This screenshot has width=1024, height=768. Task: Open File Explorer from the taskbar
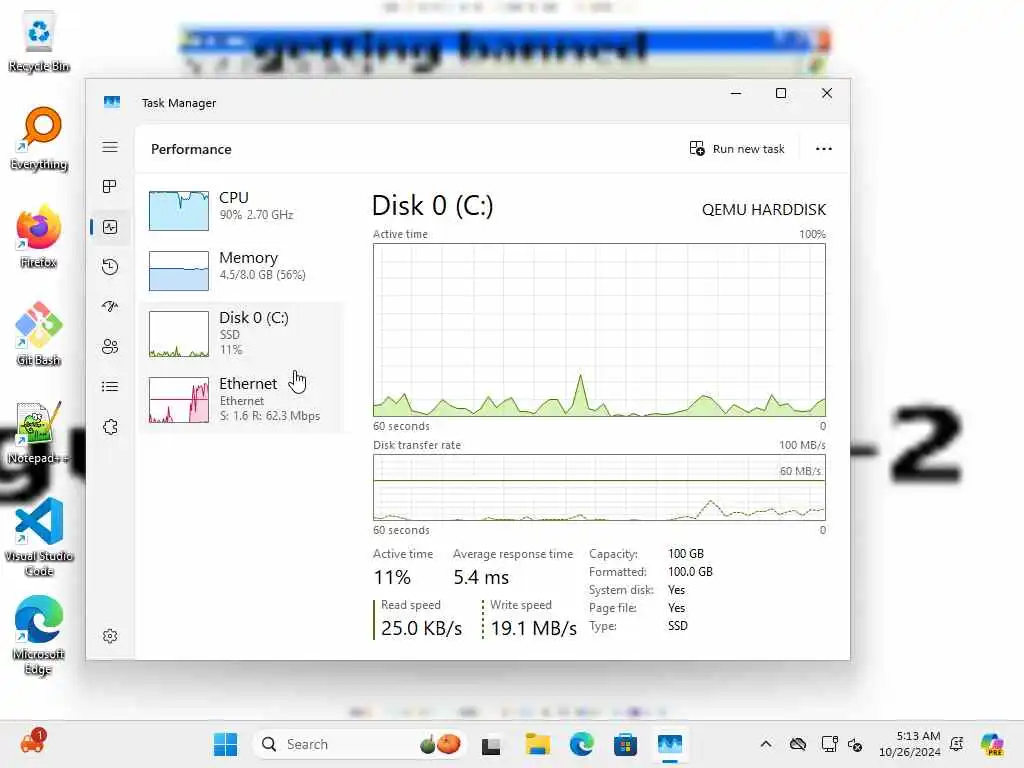[x=537, y=744]
